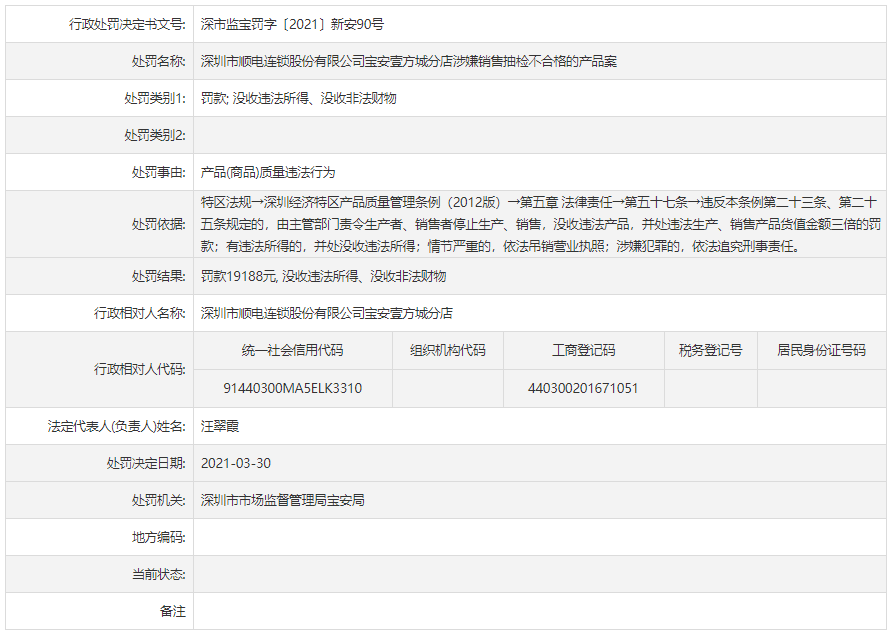Select the credit code 91440300MA5ELK3310
The width and height of the screenshot is (894, 634).
[x=292, y=388]
